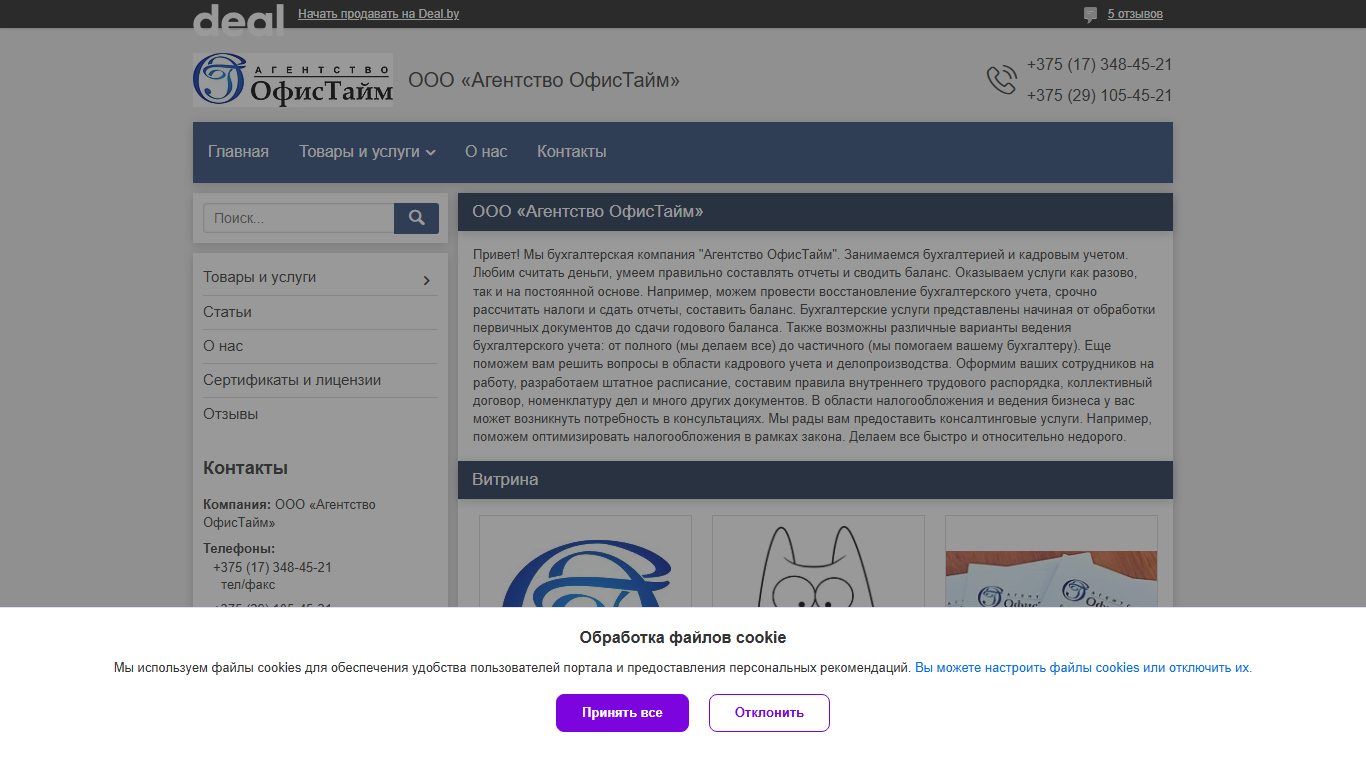Go to Главная in navigation bar
This screenshot has width=1366, height=768.
tap(238, 152)
